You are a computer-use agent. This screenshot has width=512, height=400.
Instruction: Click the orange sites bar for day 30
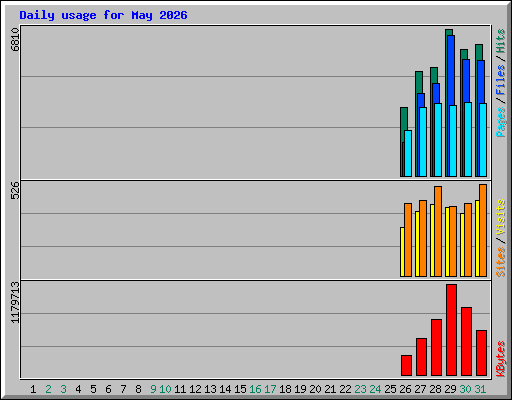(468, 240)
